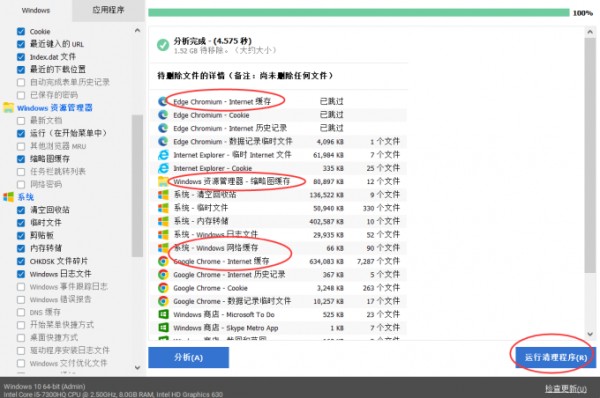
Task: Enable 自动完成表单历史记录 checkbox
Action: coord(21,82)
